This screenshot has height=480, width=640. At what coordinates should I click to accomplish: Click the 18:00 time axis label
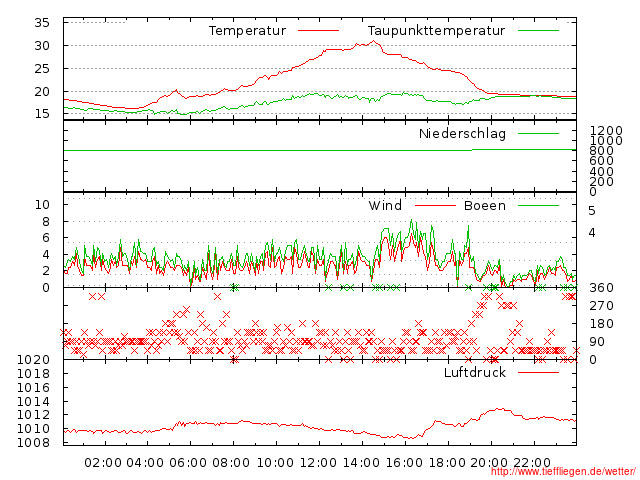click(447, 463)
